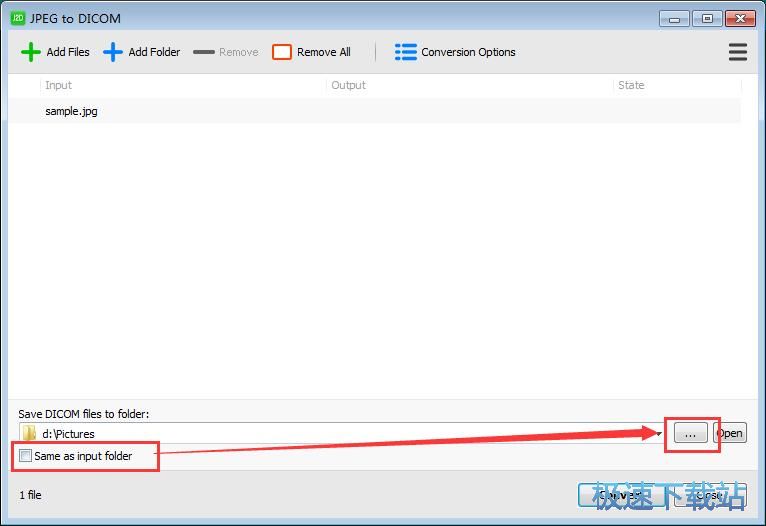Viewport: 766px width, 526px height.
Task: Expand the output folder dropdown arrow
Action: coord(659,434)
